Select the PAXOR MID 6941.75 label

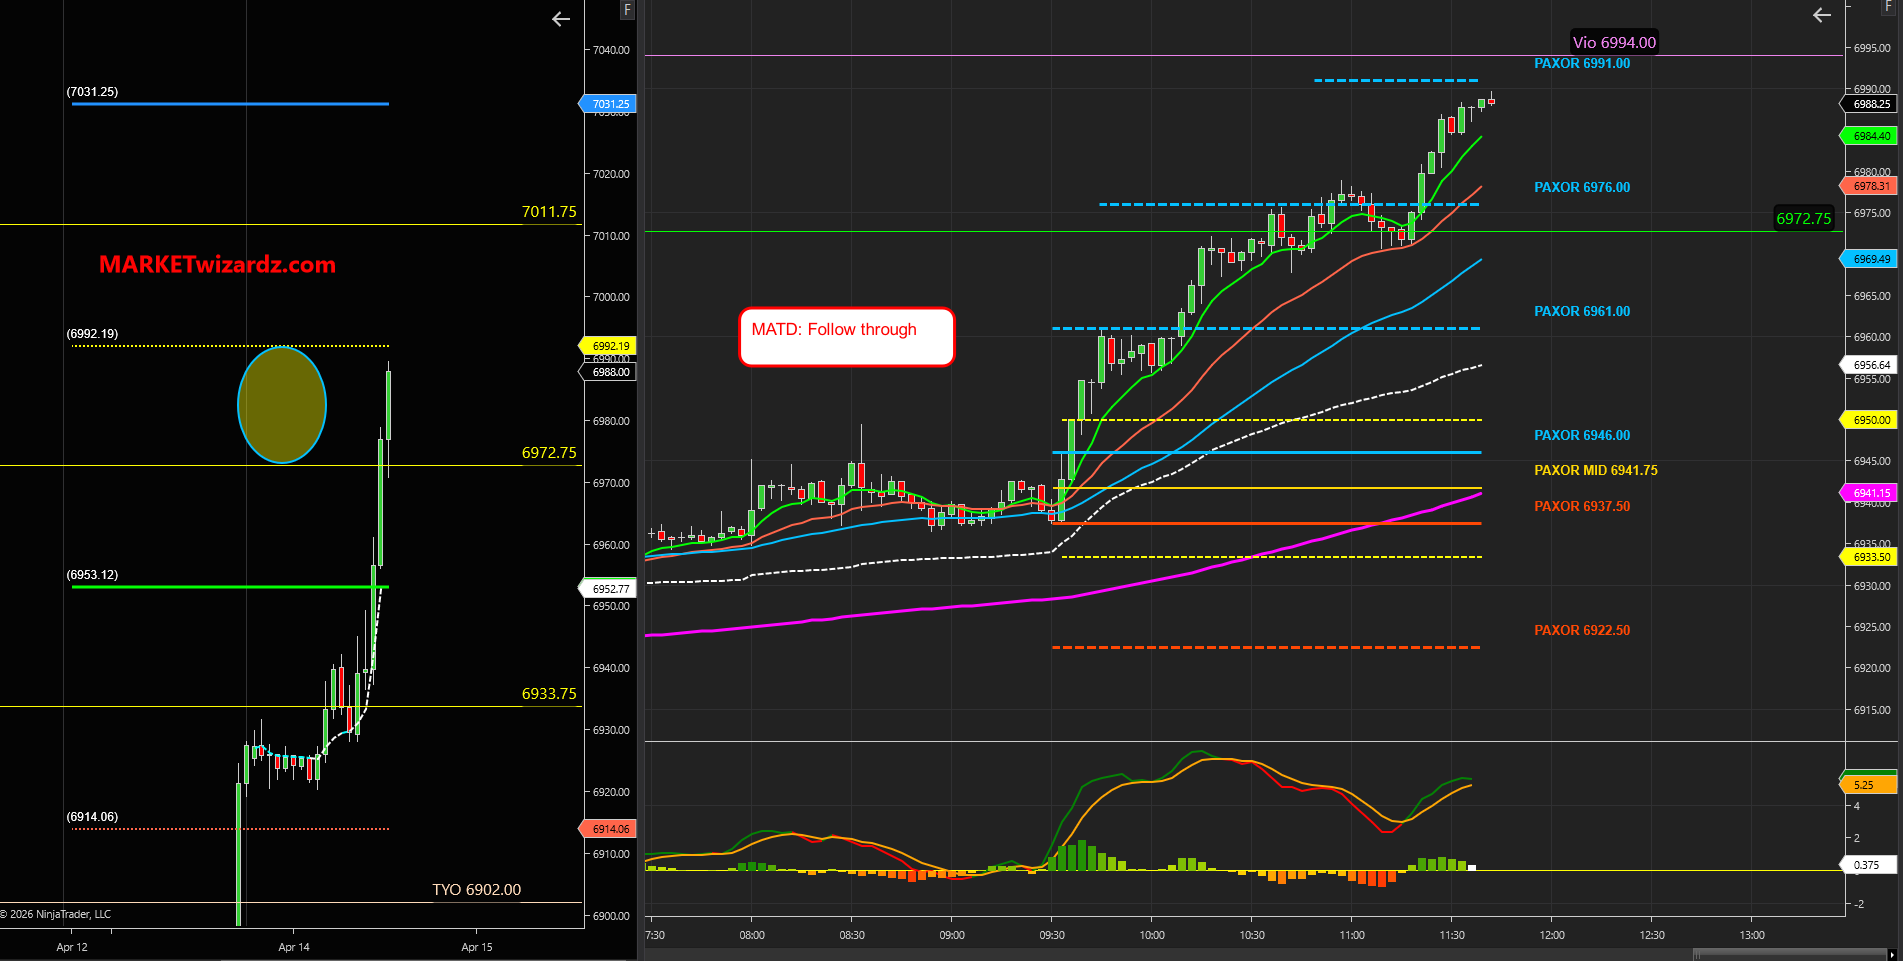(x=1595, y=470)
